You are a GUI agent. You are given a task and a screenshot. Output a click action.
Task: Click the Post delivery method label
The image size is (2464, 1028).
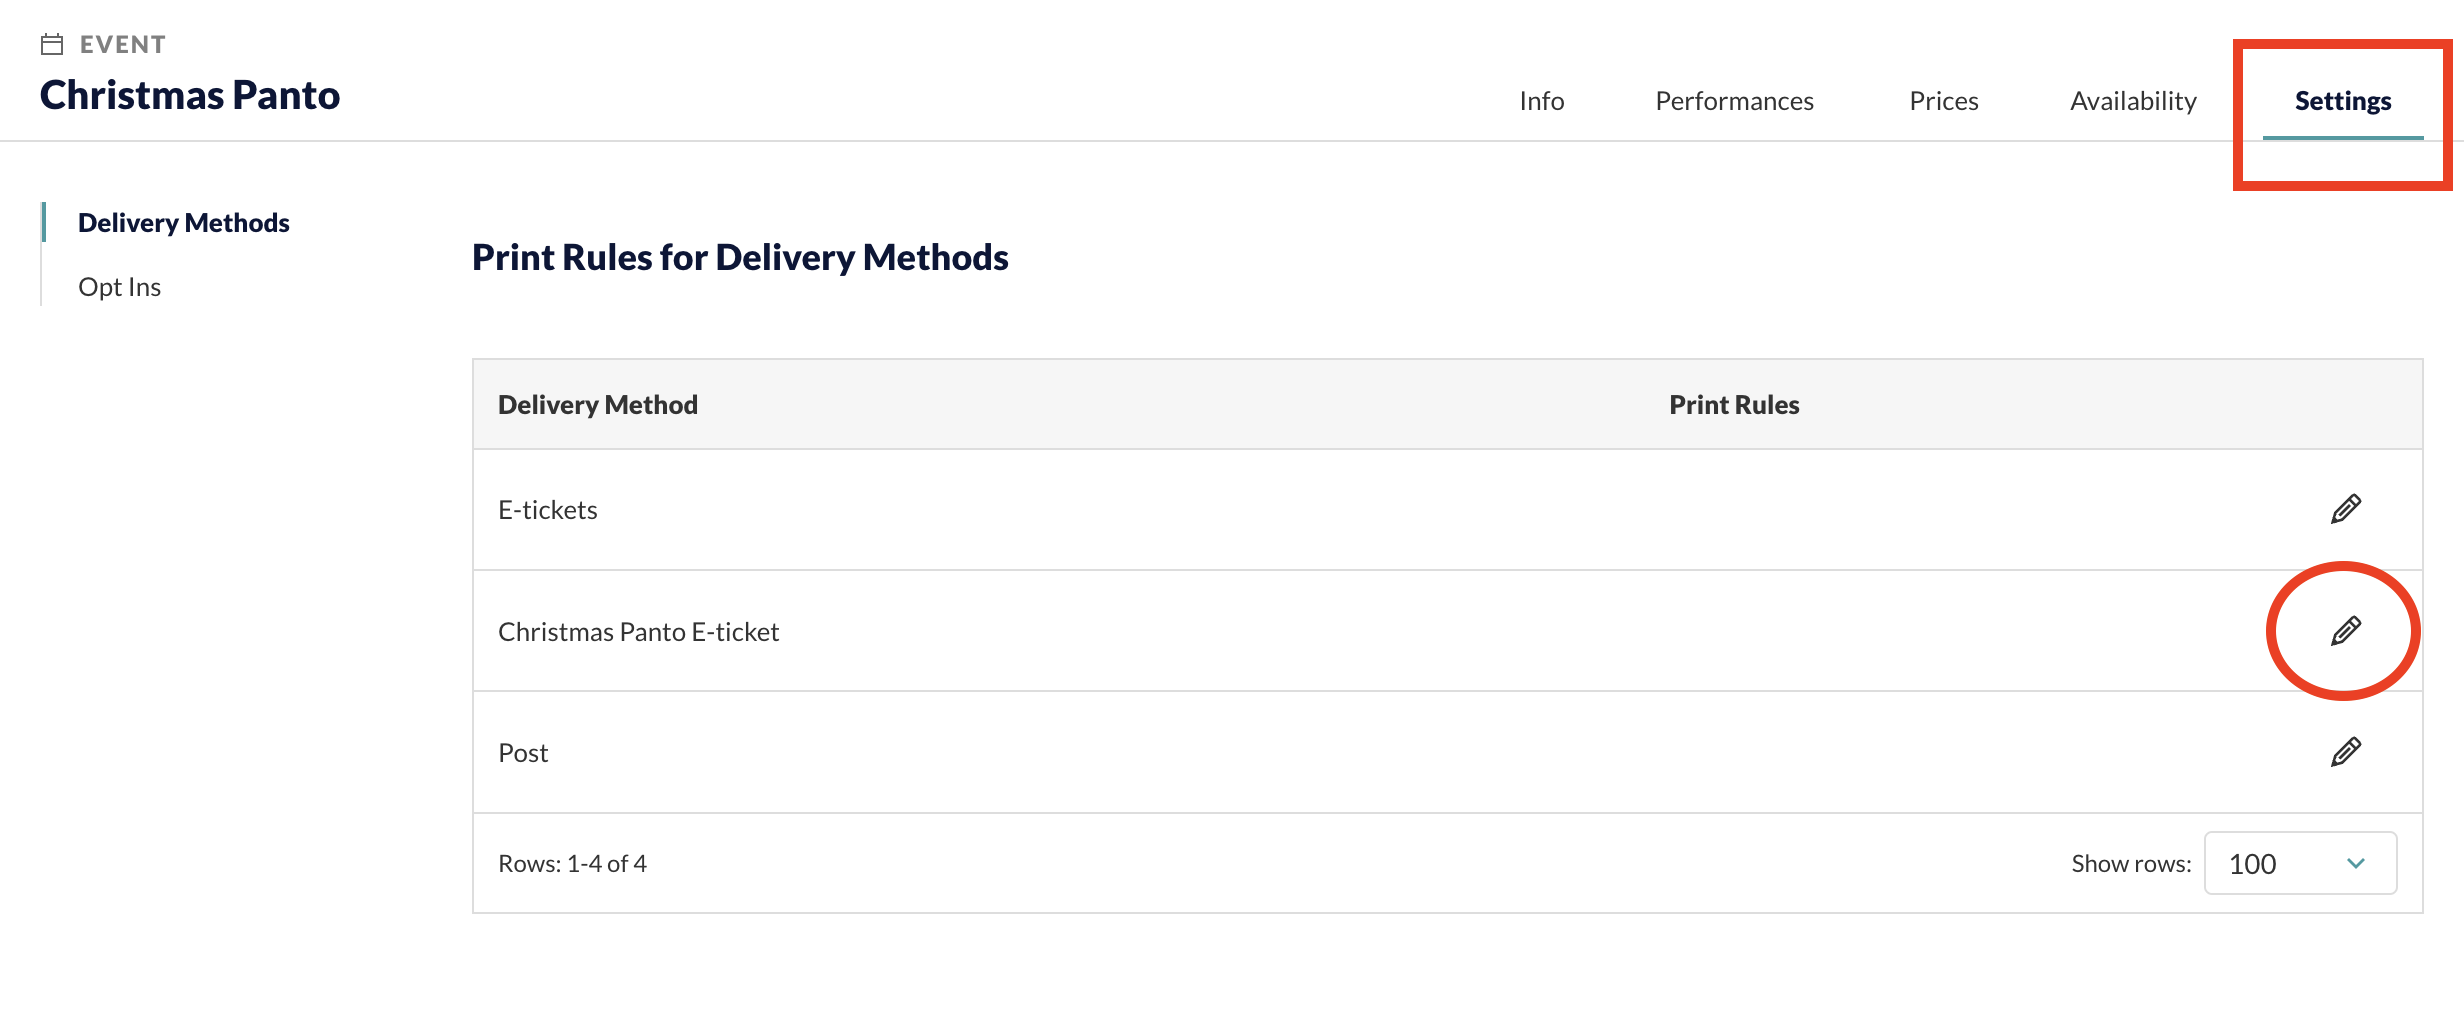pos(523,753)
